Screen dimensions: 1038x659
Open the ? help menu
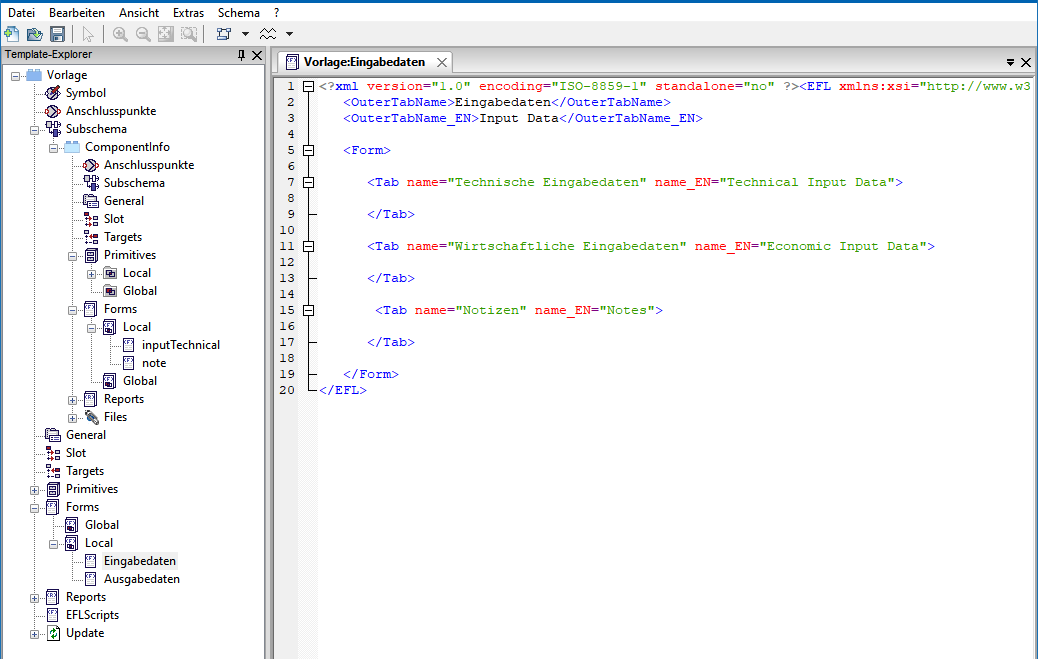(x=277, y=13)
